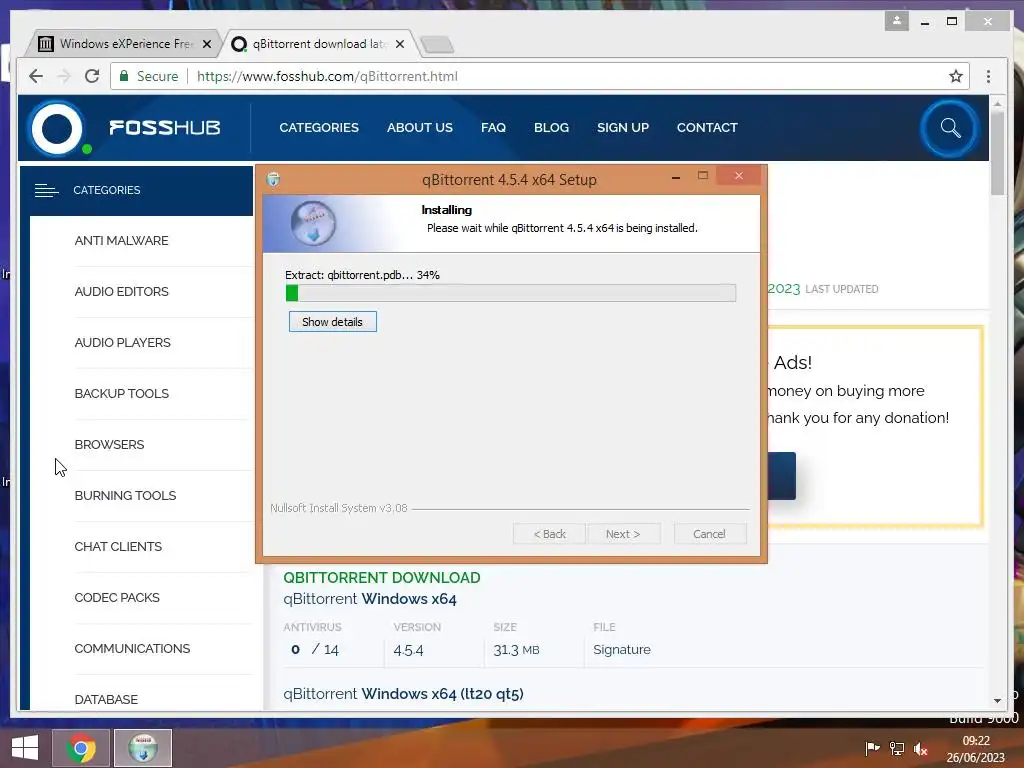This screenshot has width=1024, height=768.
Task: Open the ABOUT US page
Action: point(419,127)
